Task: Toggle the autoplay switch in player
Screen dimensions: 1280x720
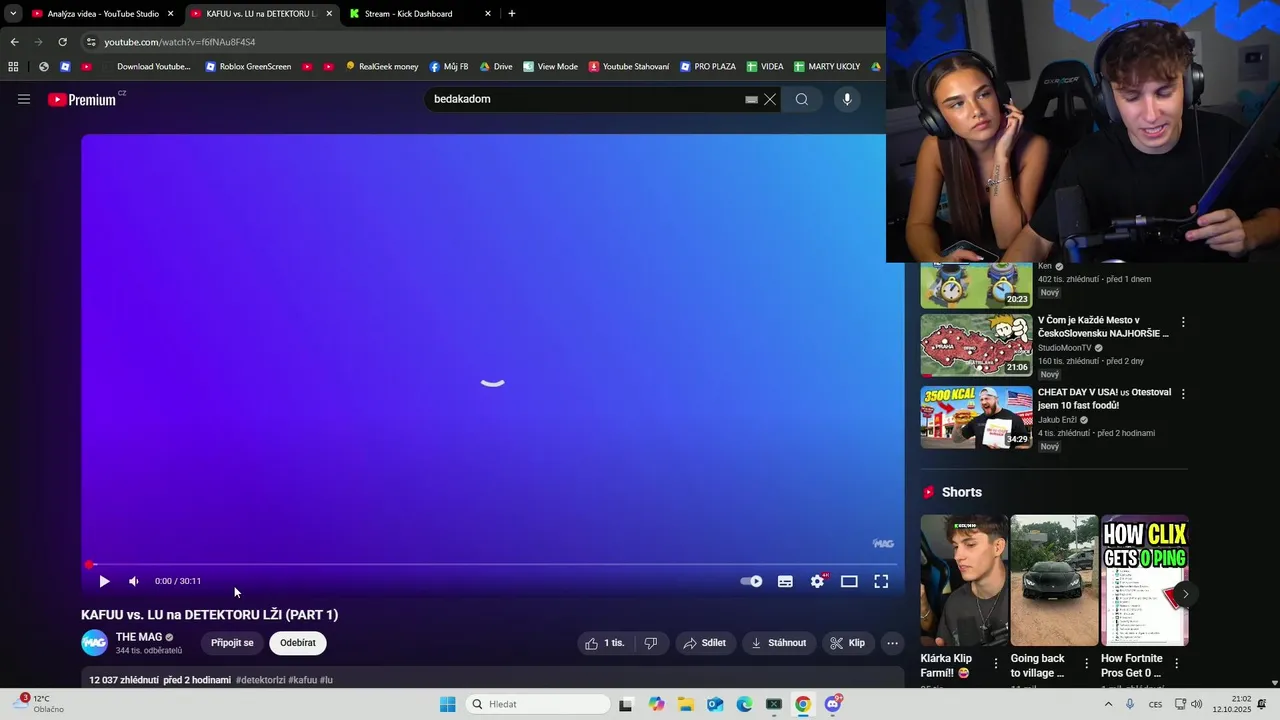Action: (751, 581)
